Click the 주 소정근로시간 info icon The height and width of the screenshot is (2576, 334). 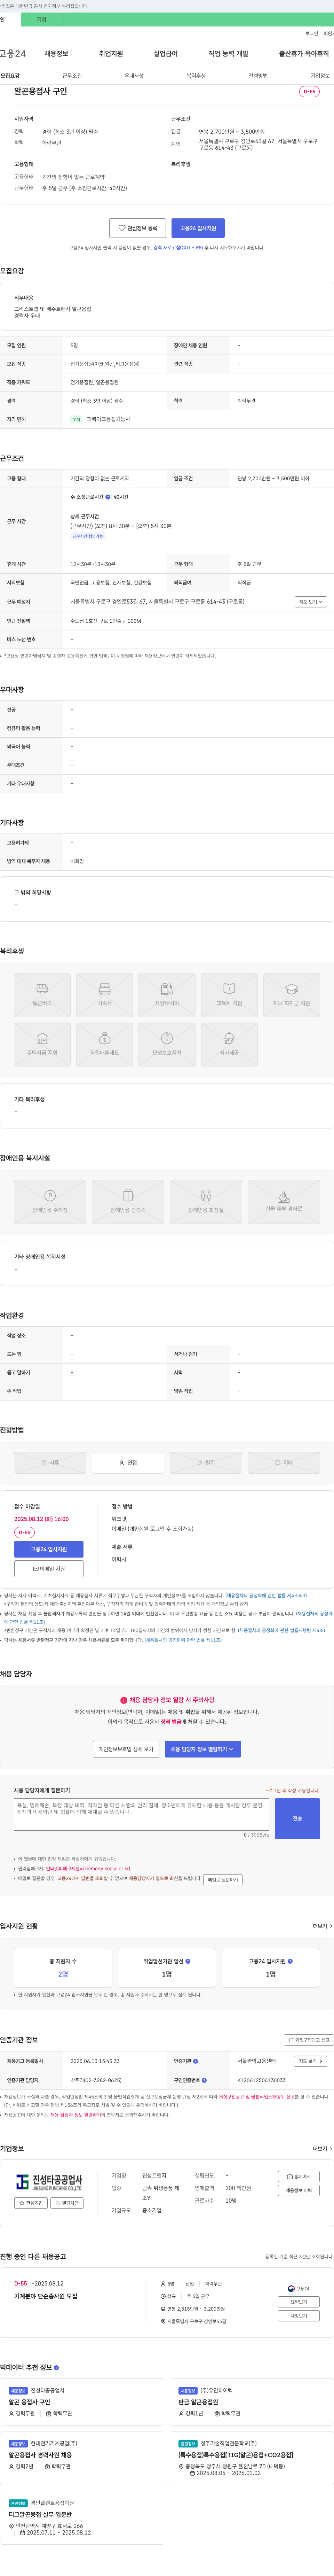click(x=108, y=497)
